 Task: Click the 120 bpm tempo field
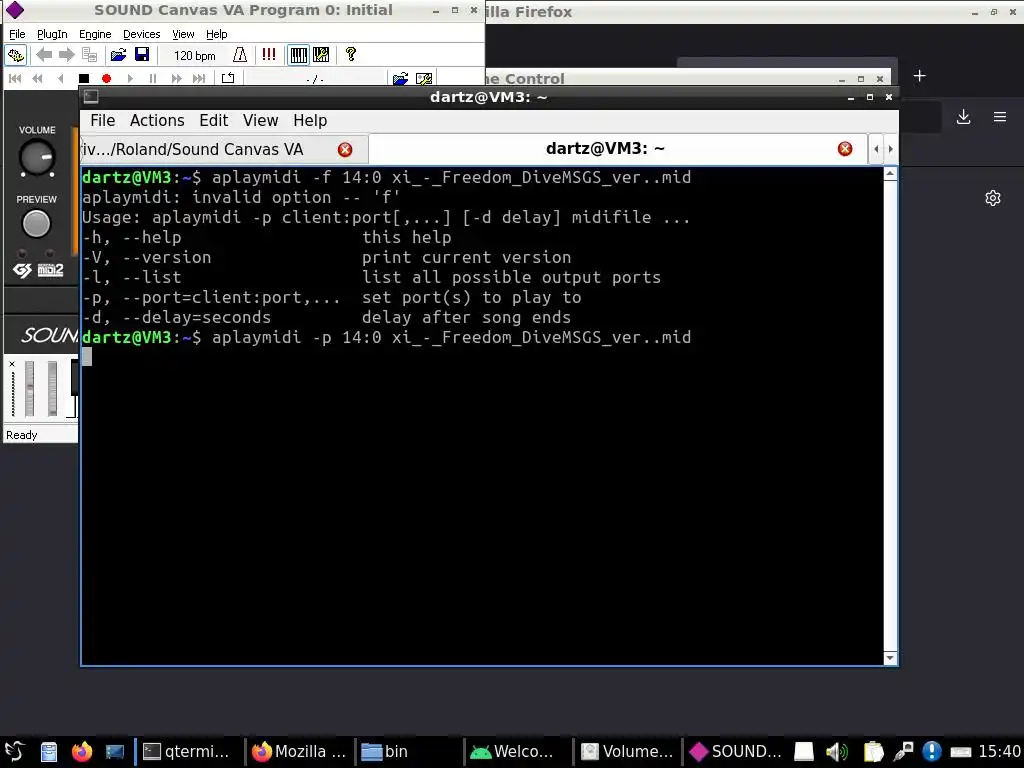pos(194,56)
